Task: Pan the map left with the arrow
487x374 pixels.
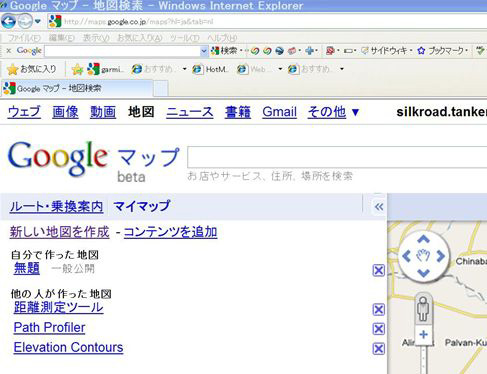Action: click(406, 256)
